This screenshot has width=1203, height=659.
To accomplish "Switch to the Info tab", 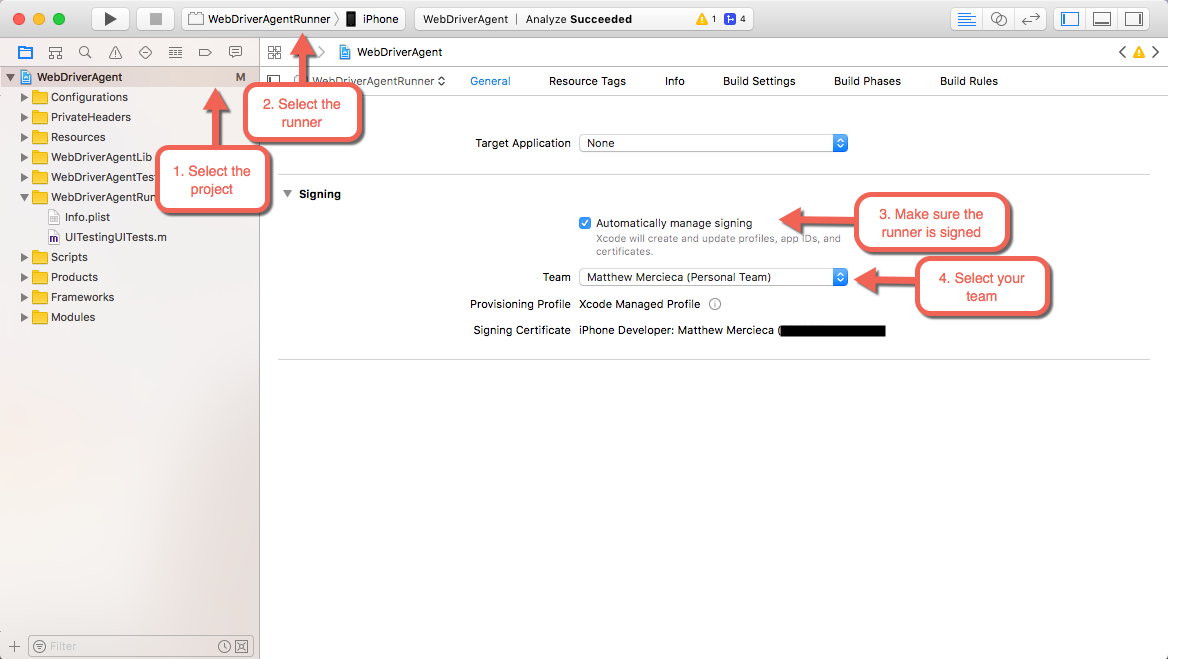I will coord(675,81).
